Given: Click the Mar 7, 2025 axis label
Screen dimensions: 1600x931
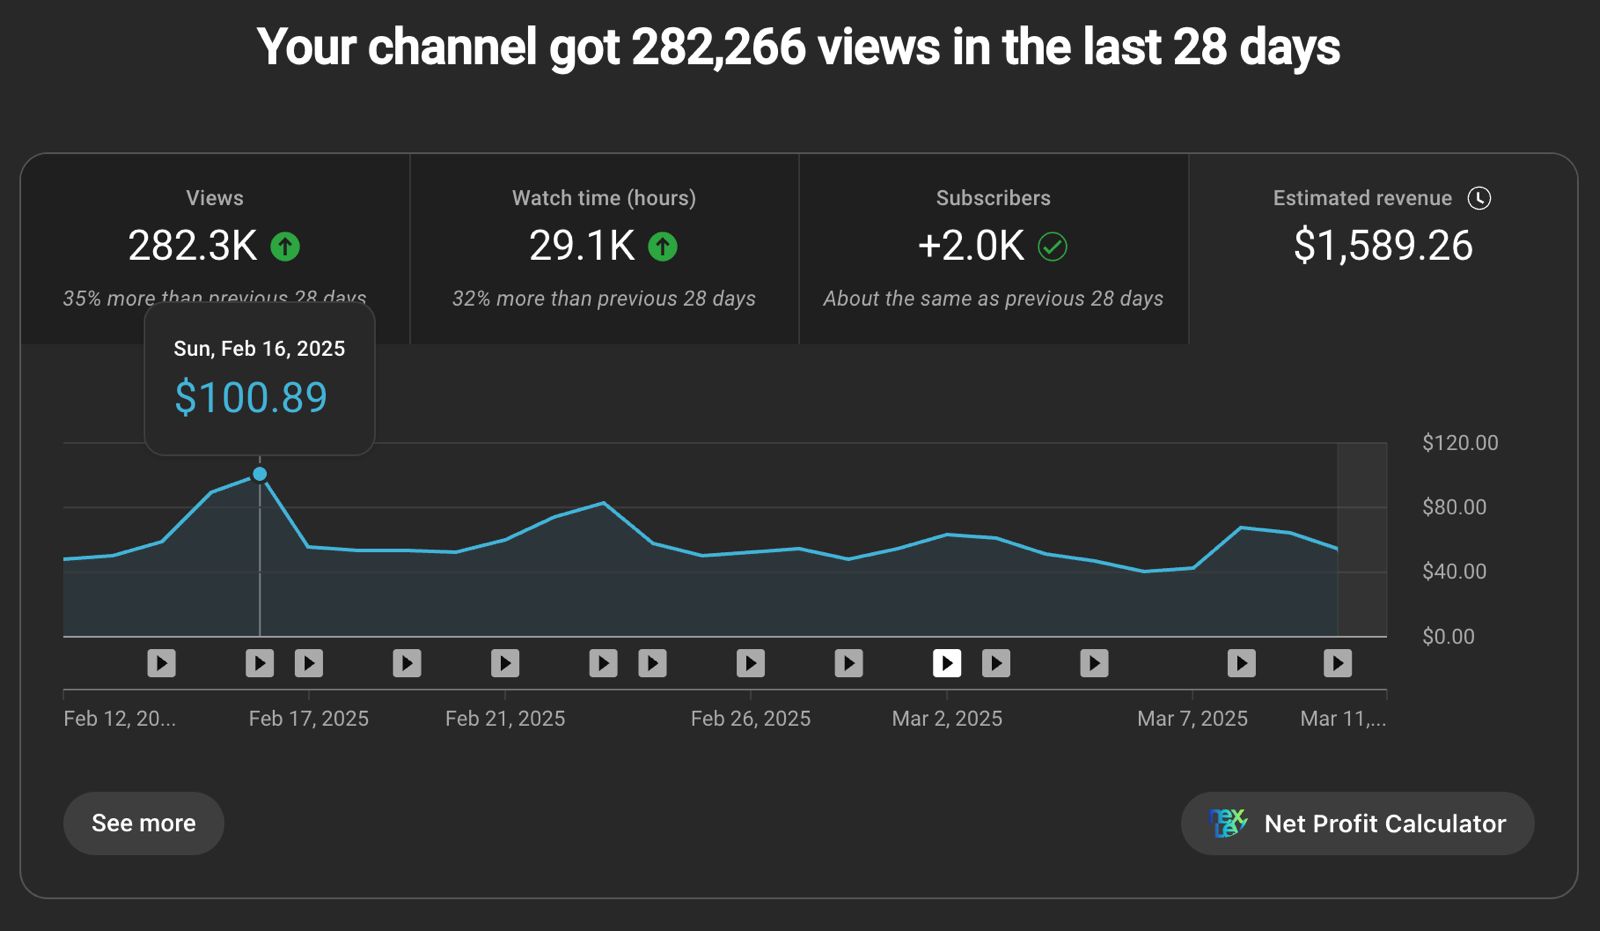Looking at the screenshot, I should pos(1192,718).
